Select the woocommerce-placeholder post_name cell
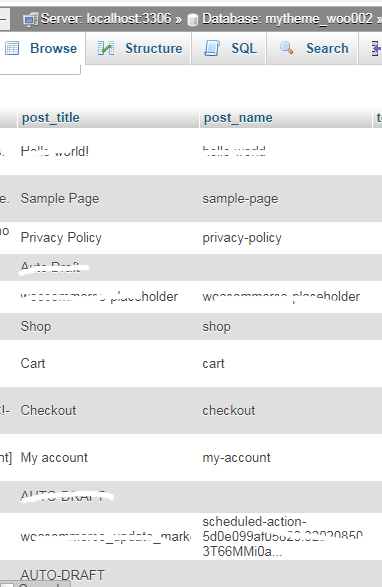The image size is (382, 587). 286,297
